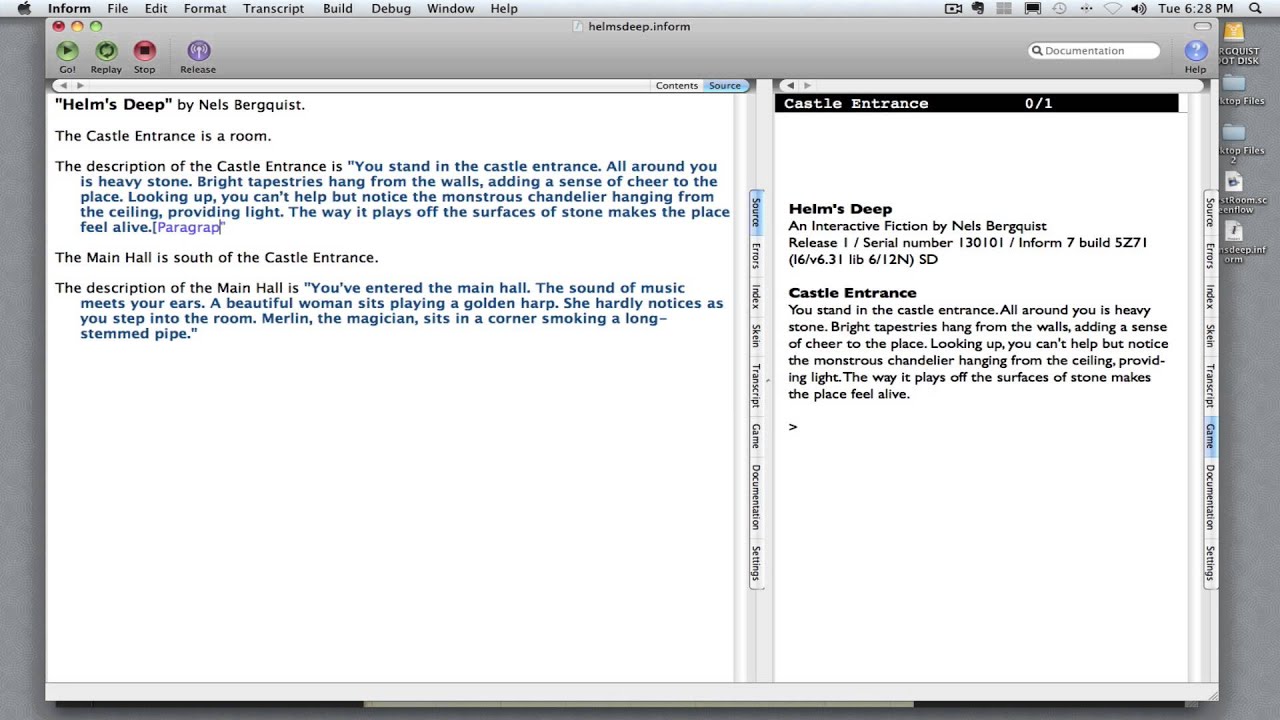Select right pane Documentation side tab
The image size is (1280, 720).
pos(1210,497)
